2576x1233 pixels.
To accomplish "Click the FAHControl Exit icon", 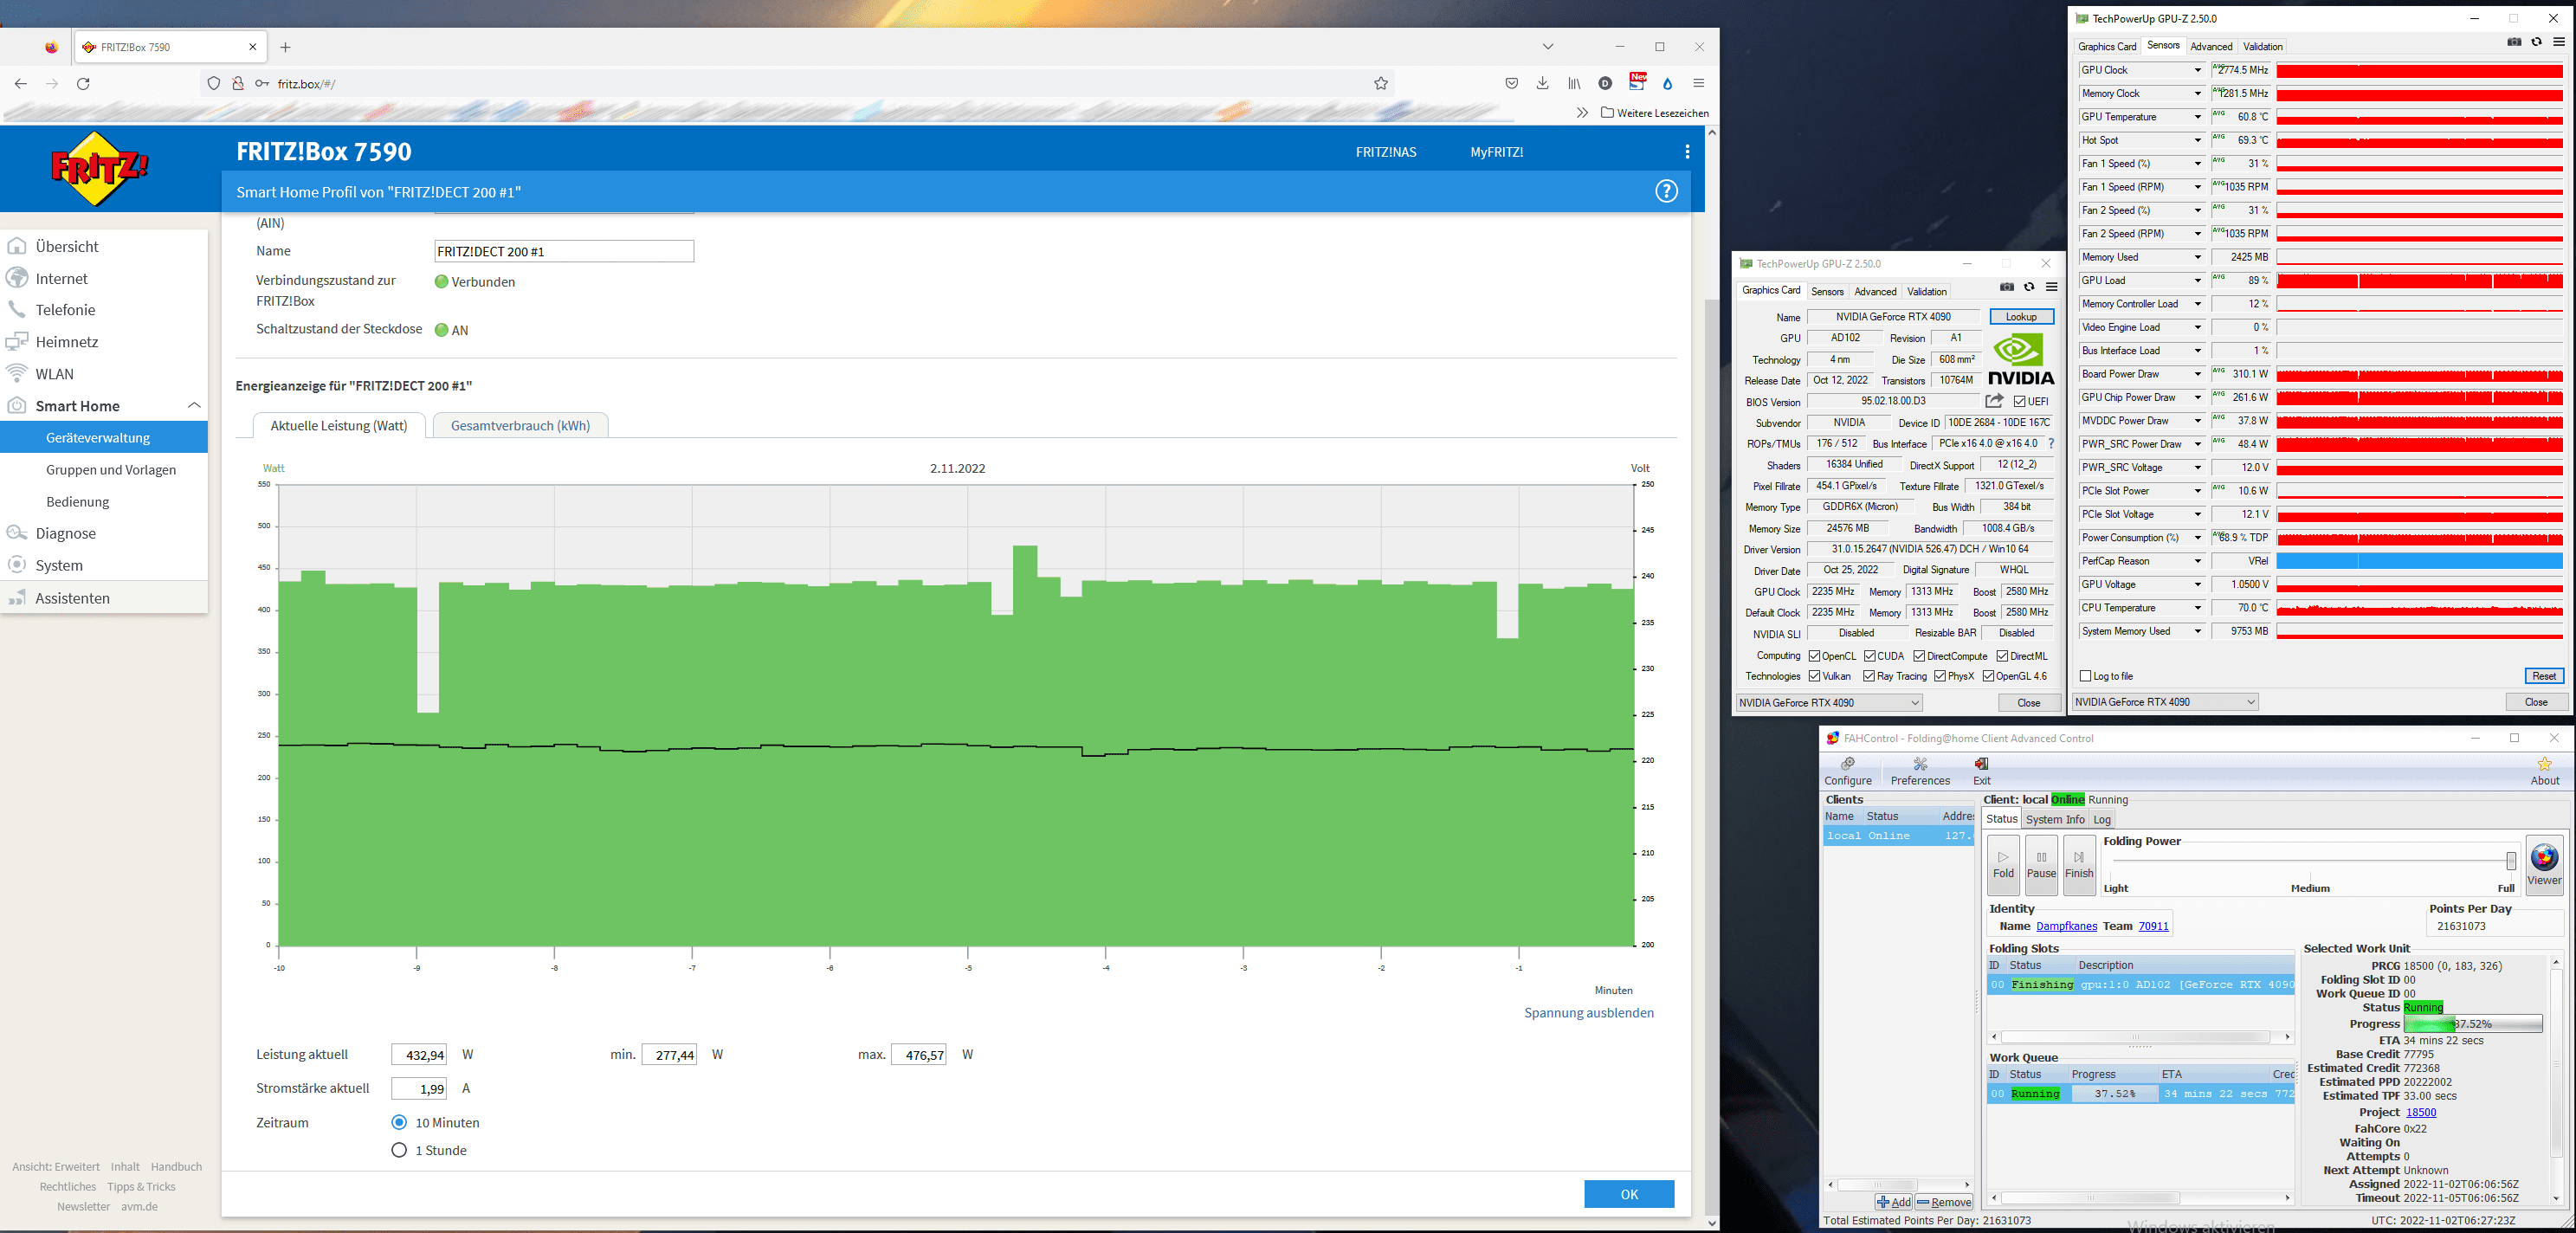I will coord(1982,771).
